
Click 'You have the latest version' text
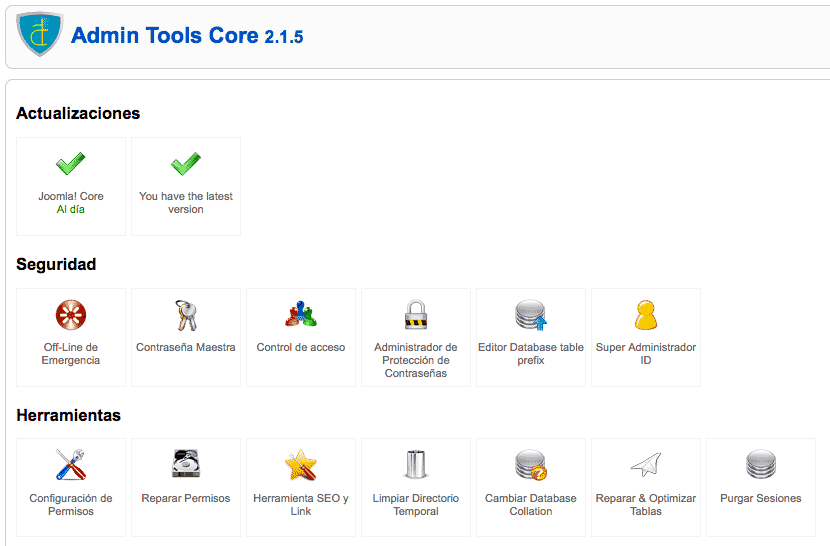[186, 203]
